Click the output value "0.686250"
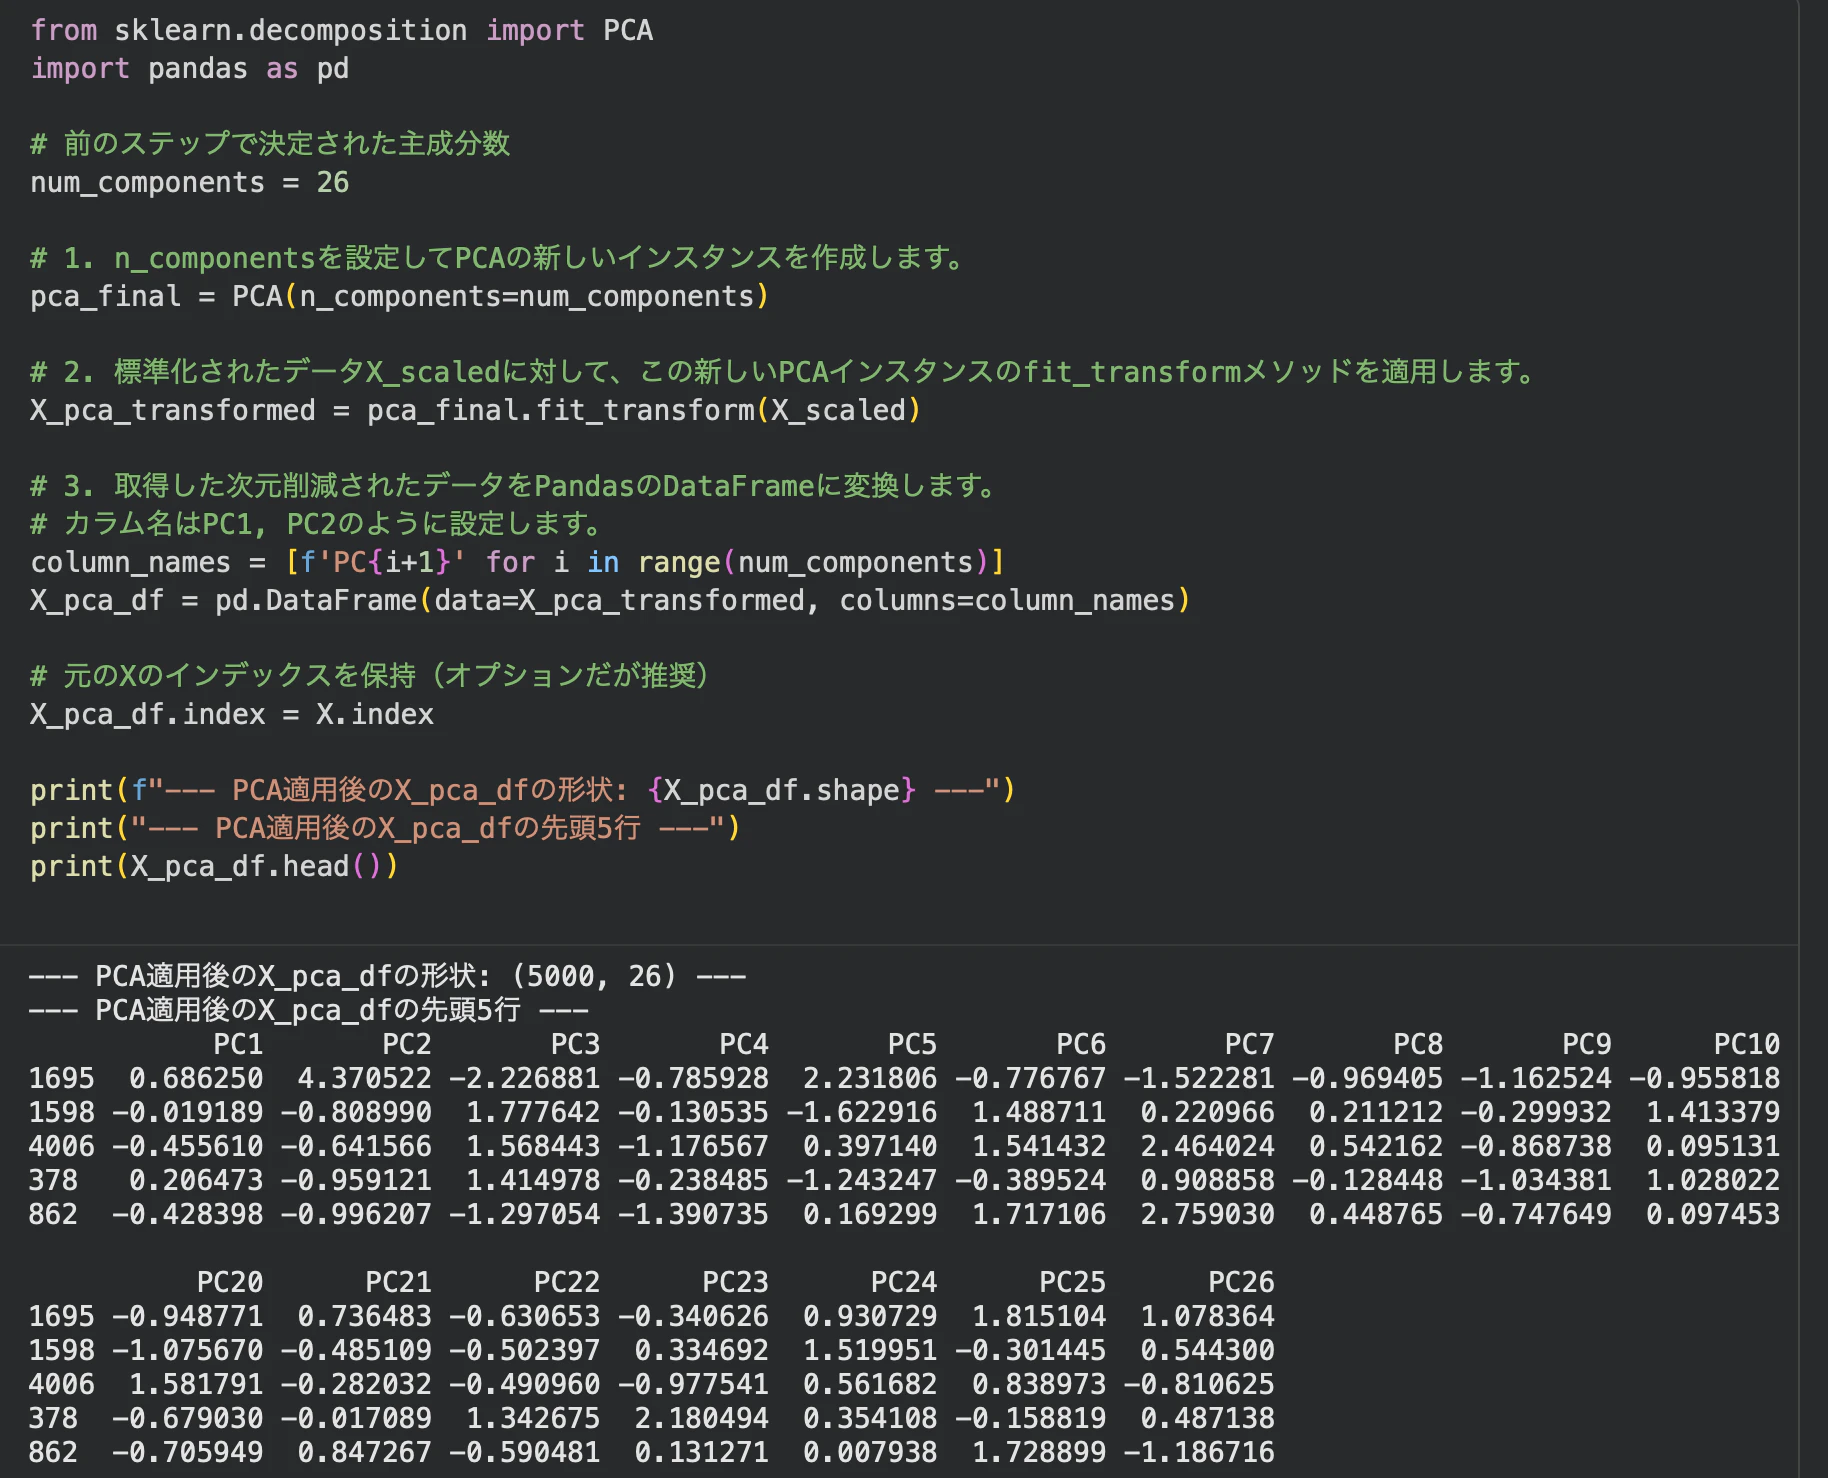The image size is (1828, 1478). 196,1078
